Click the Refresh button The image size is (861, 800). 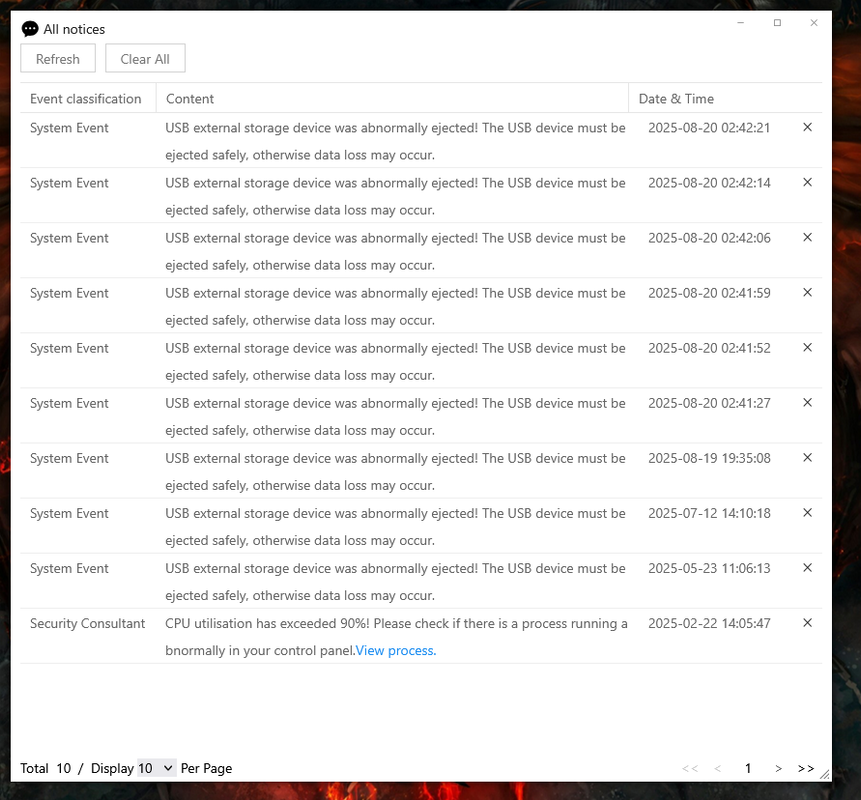click(x=58, y=58)
